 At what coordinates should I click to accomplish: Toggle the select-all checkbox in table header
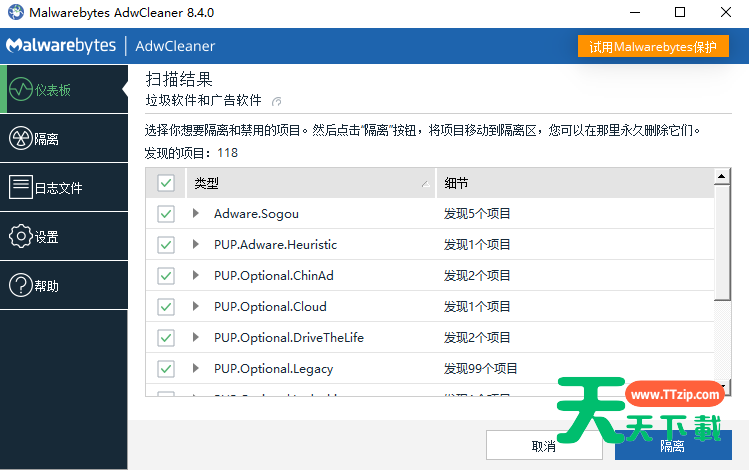click(x=166, y=183)
